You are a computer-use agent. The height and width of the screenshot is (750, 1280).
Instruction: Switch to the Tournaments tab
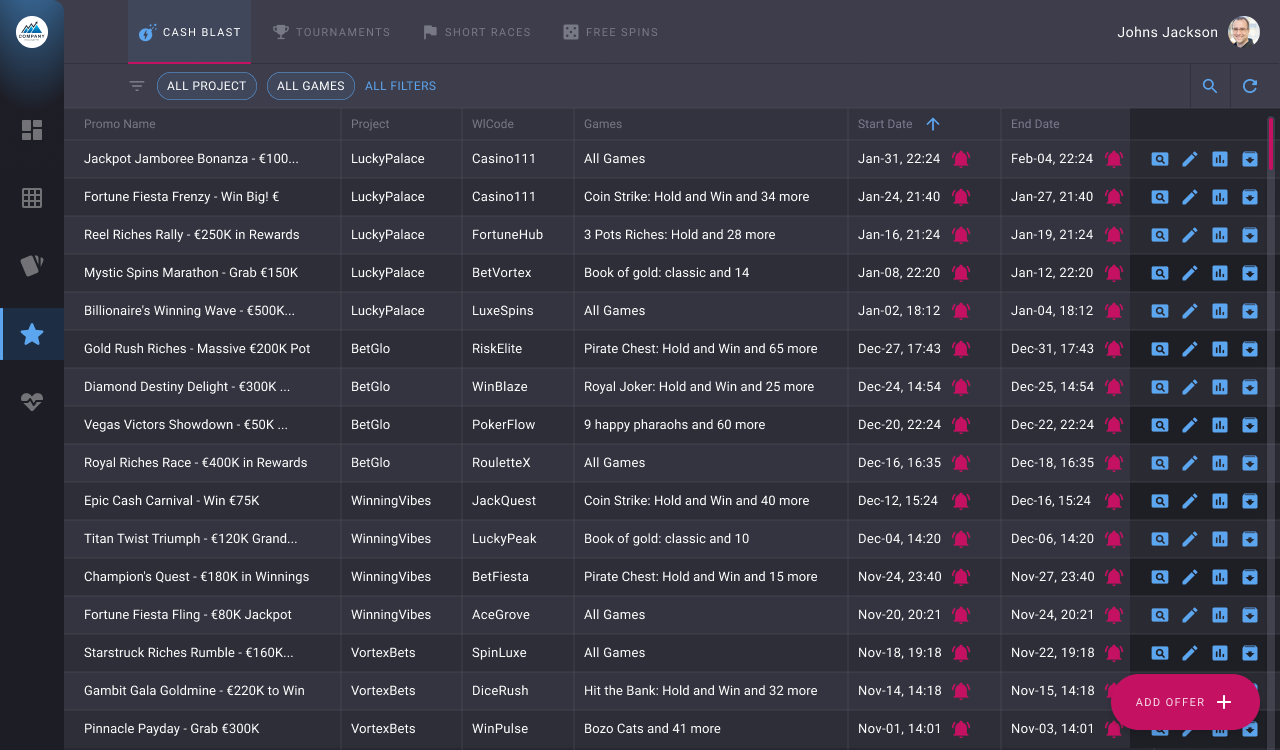[x=332, y=32]
